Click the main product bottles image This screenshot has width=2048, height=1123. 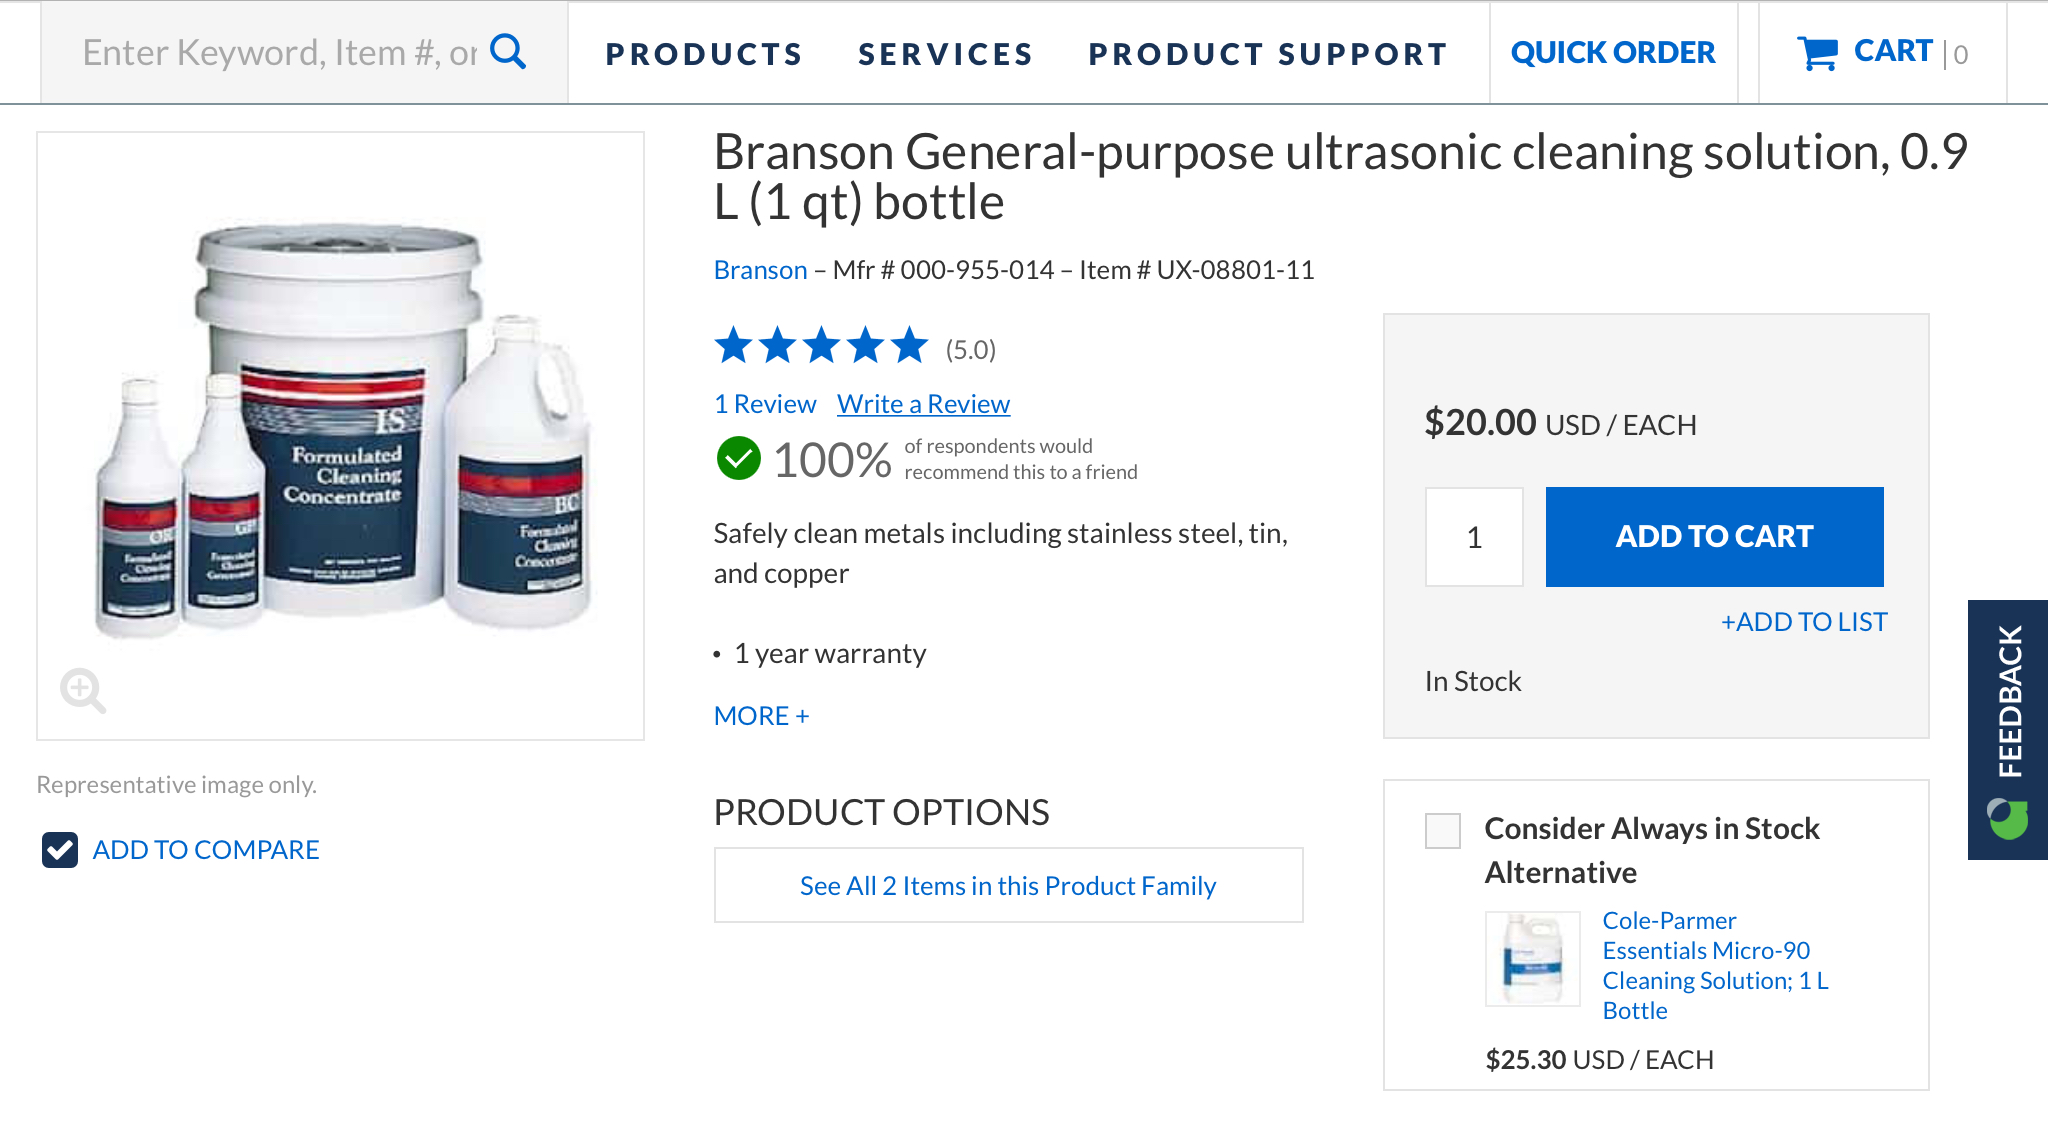tap(341, 430)
